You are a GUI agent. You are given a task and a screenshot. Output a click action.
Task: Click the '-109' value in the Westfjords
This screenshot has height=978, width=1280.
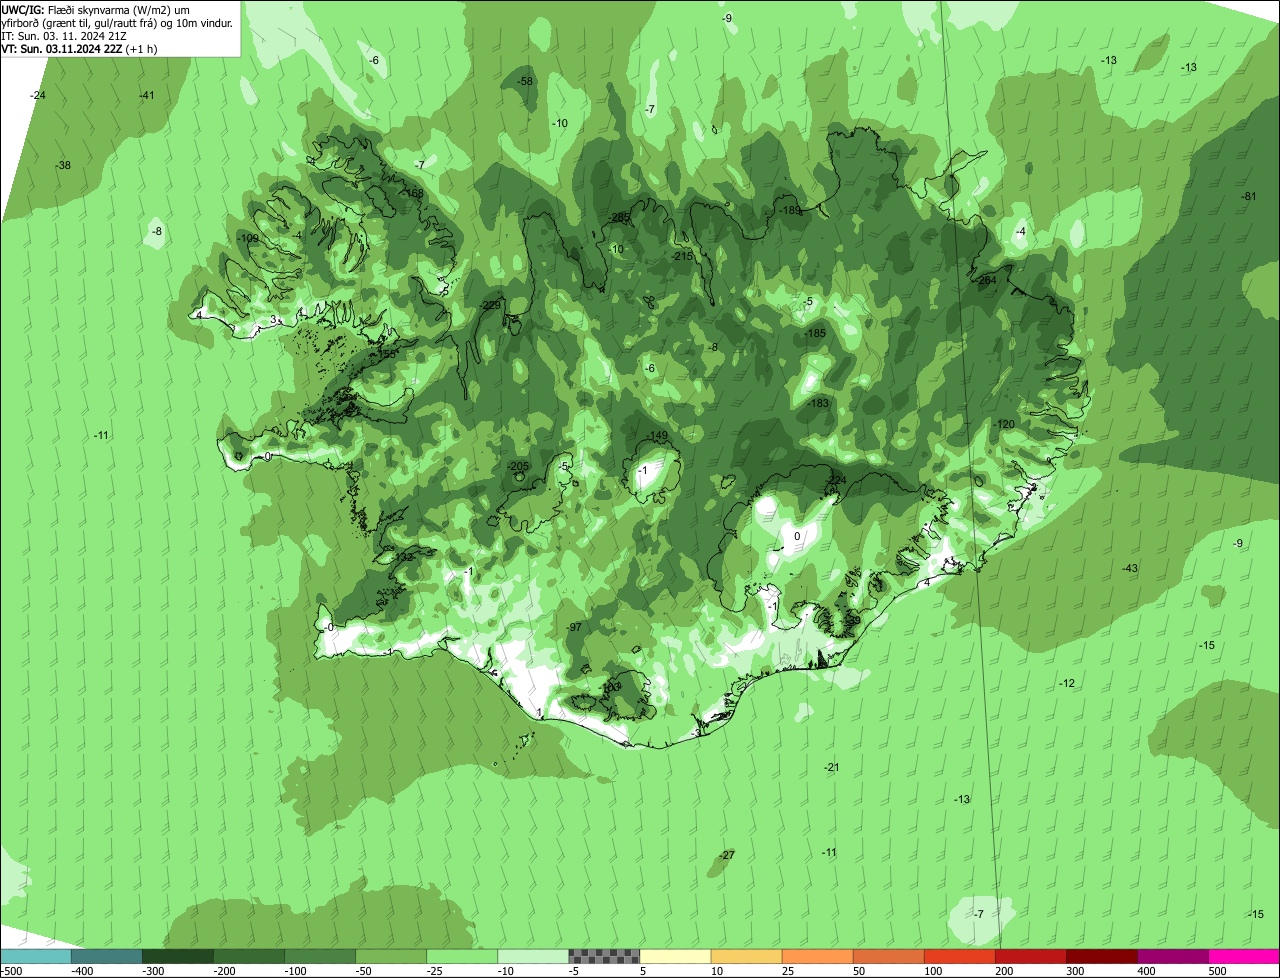248,238
